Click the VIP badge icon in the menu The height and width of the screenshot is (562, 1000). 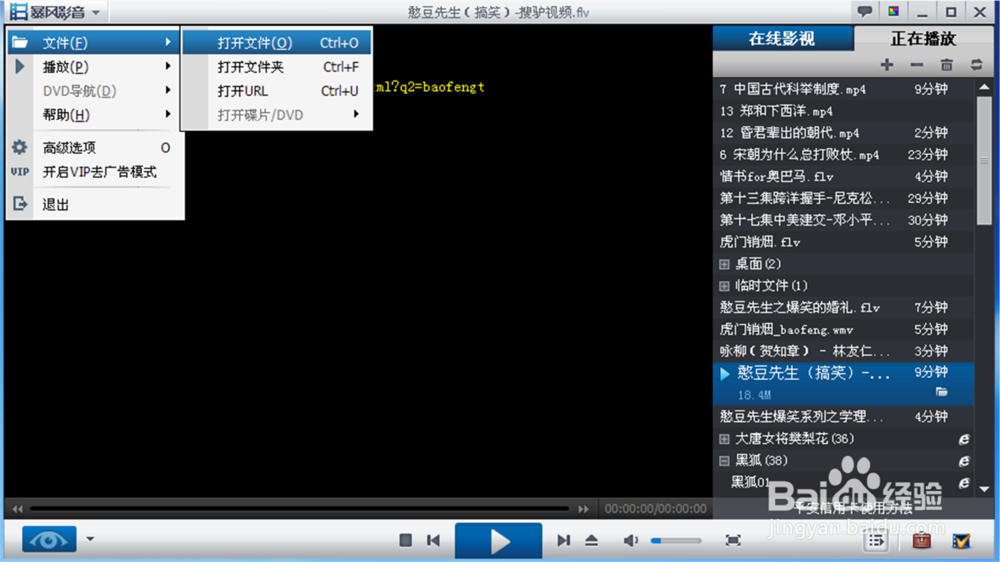(x=20, y=172)
